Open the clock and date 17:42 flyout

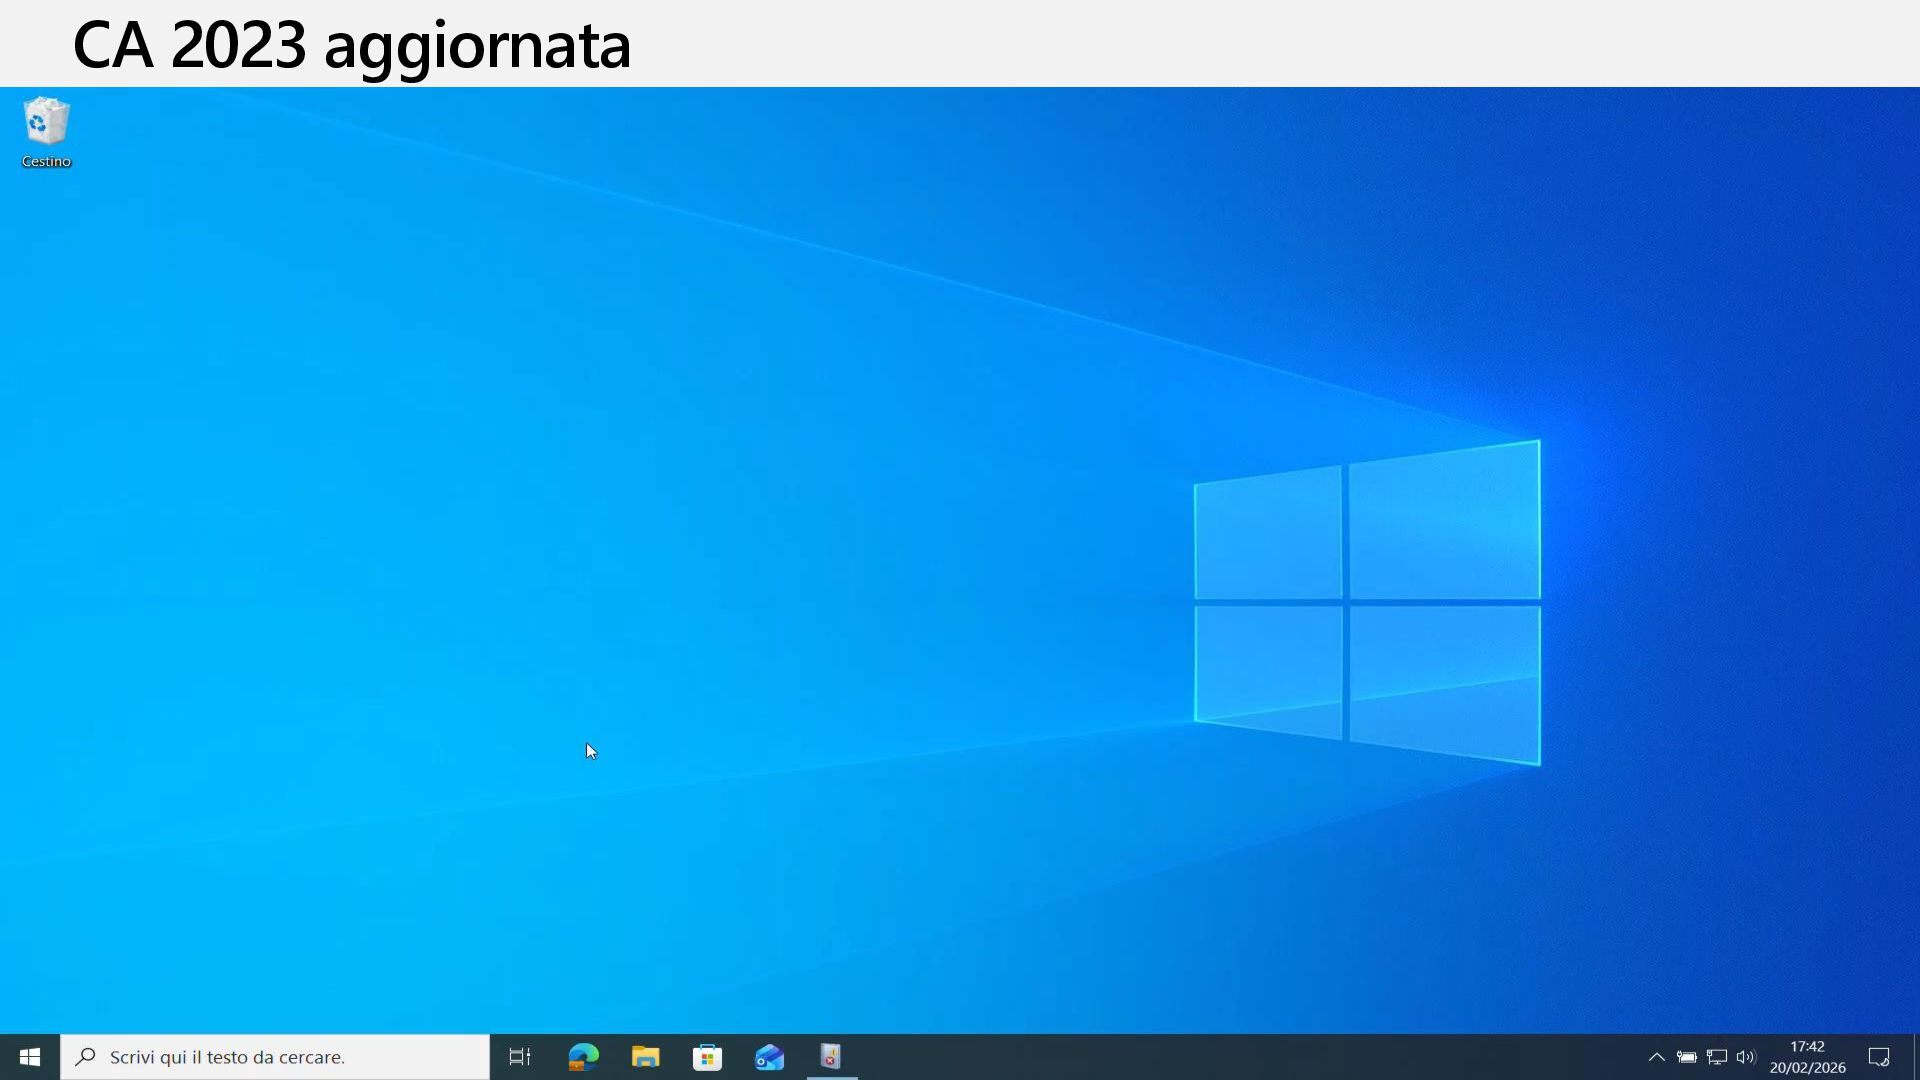pyautogui.click(x=1807, y=1057)
